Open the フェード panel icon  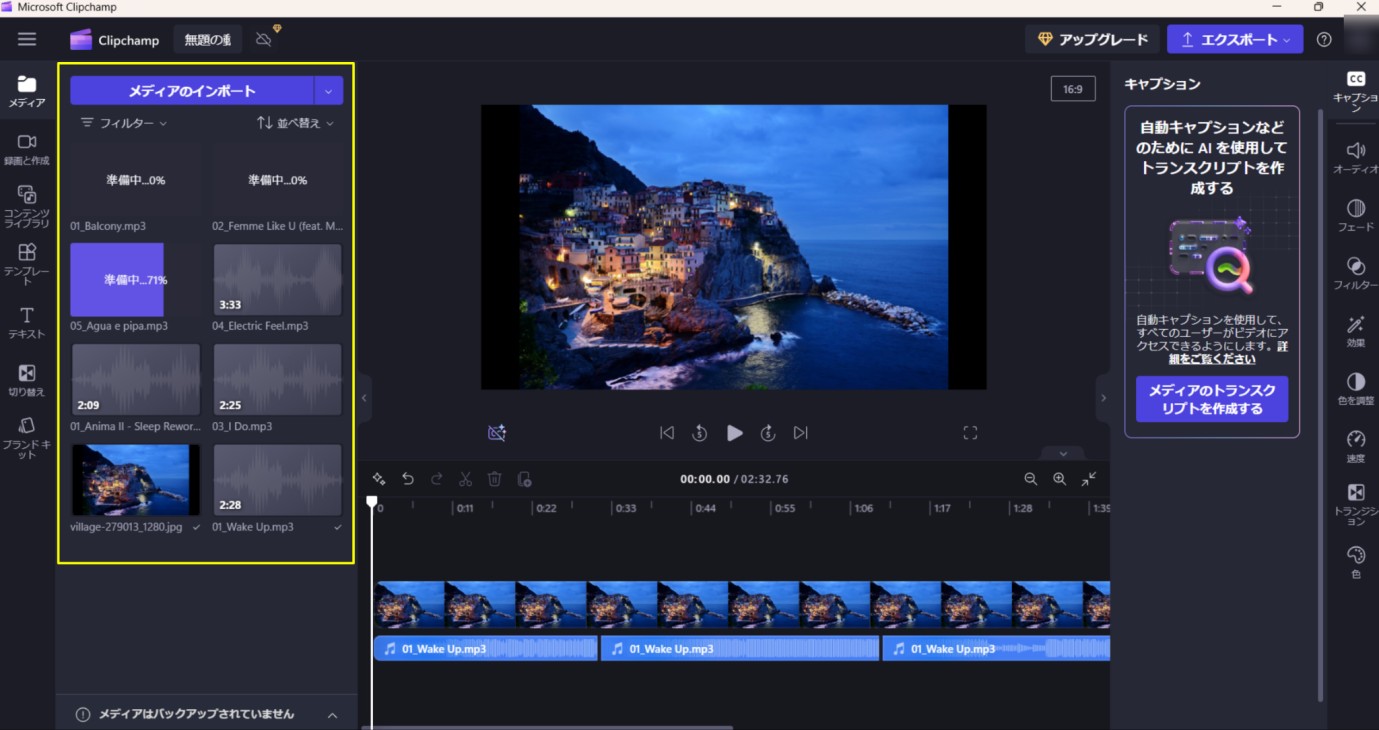coord(1356,216)
